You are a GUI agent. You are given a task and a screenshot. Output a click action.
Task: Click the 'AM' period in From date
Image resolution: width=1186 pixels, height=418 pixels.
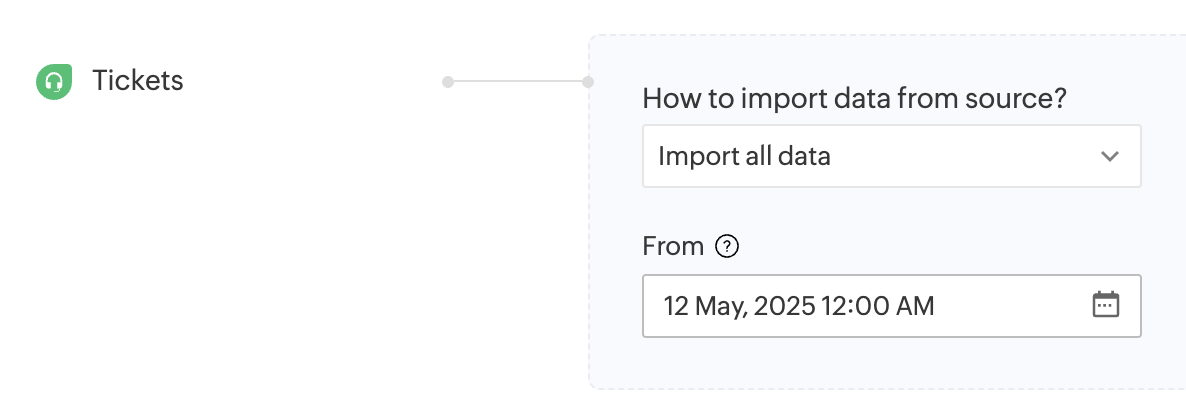tap(915, 306)
